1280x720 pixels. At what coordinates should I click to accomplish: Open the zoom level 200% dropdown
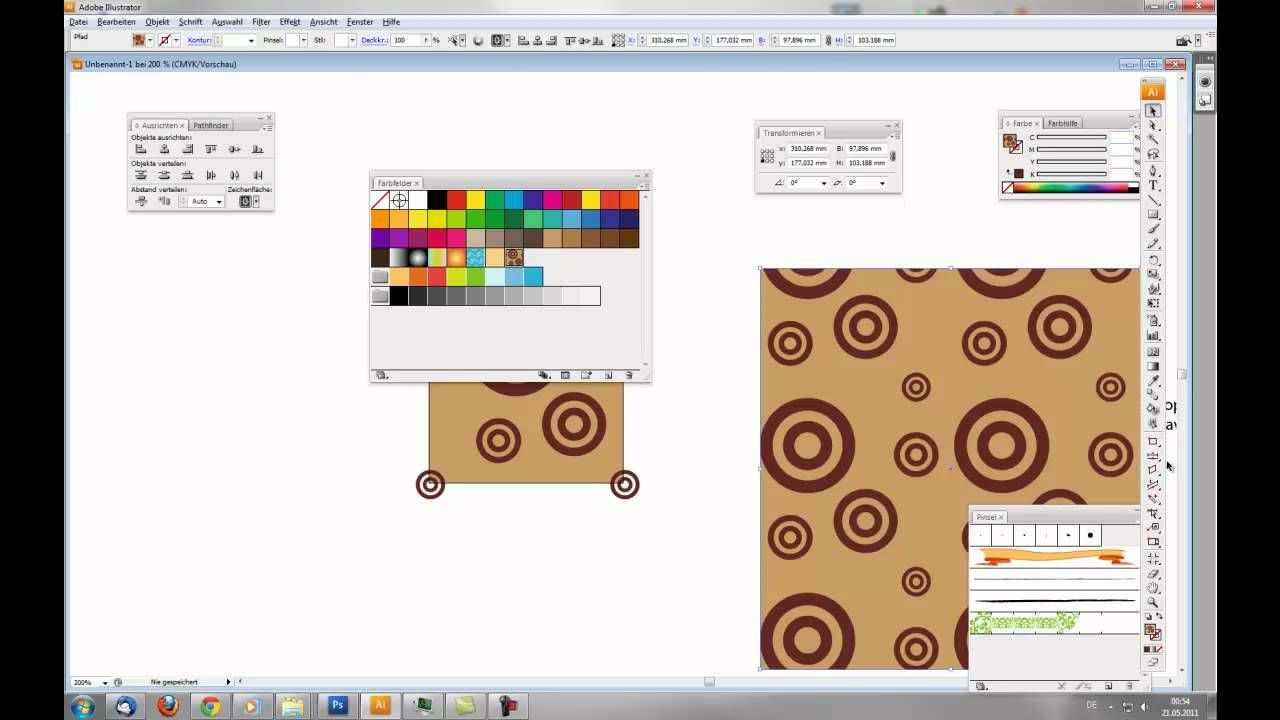[104, 682]
